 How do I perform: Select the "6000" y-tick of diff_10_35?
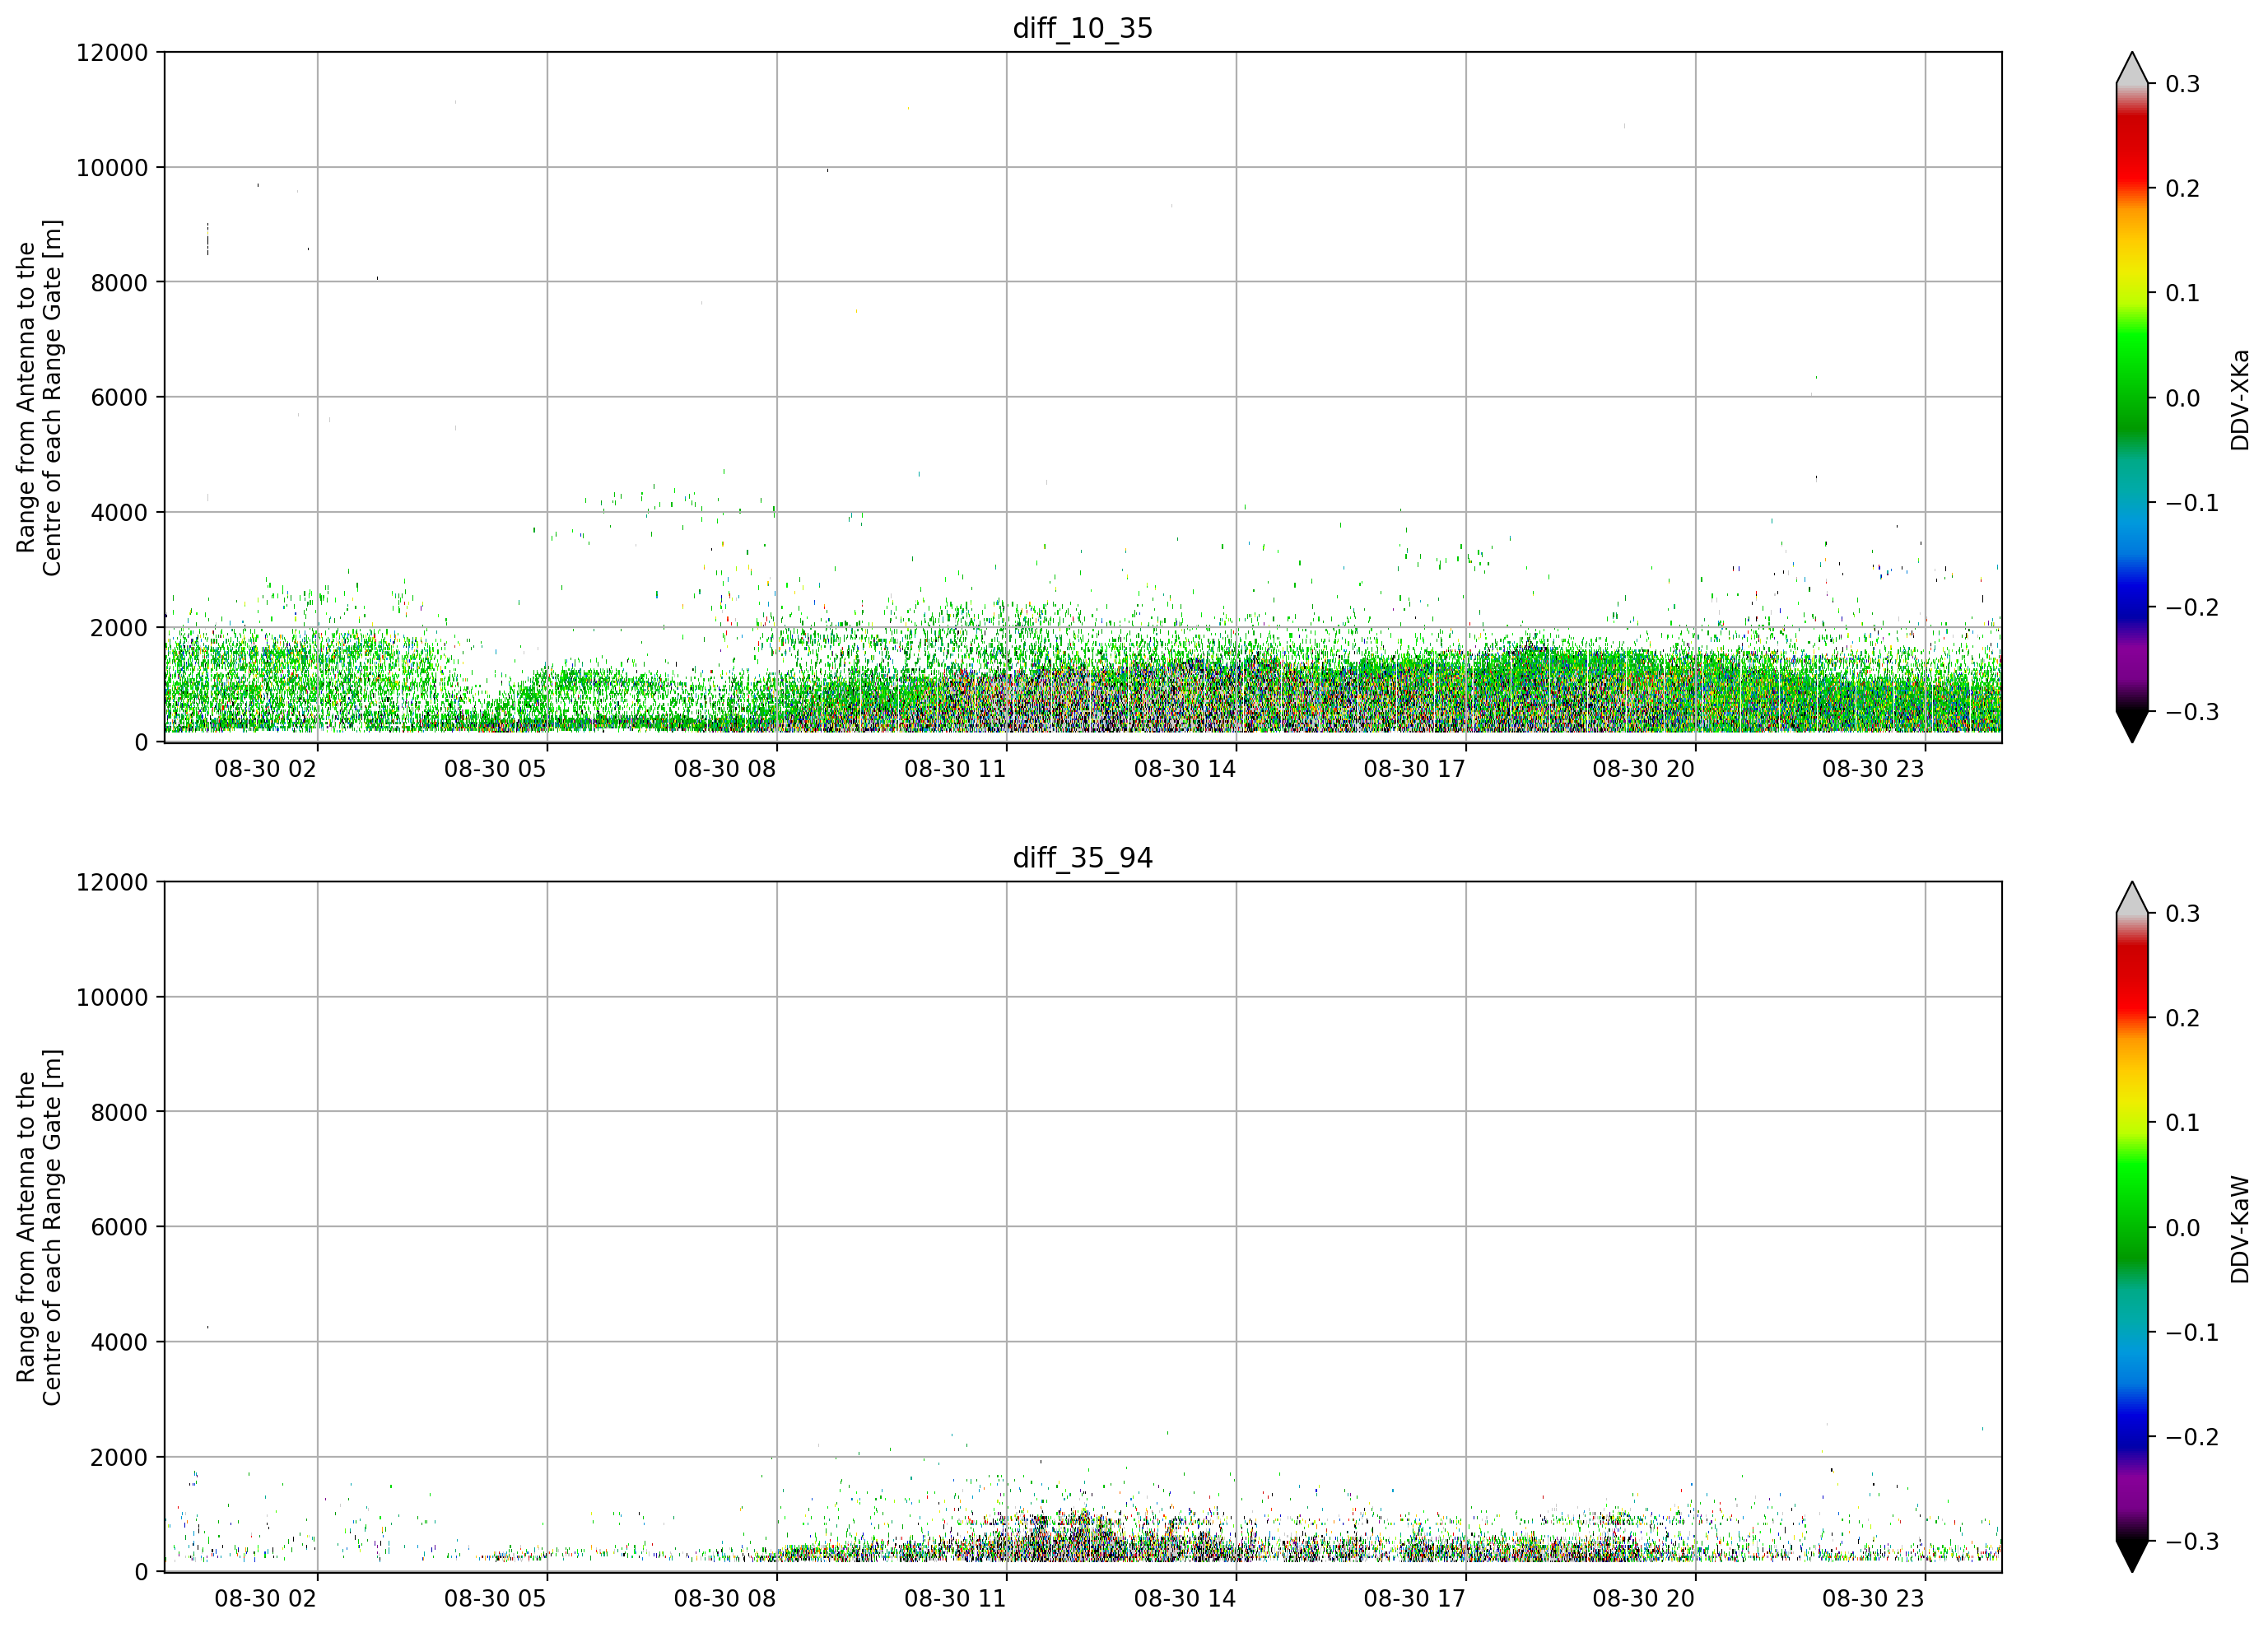[119, 398]
